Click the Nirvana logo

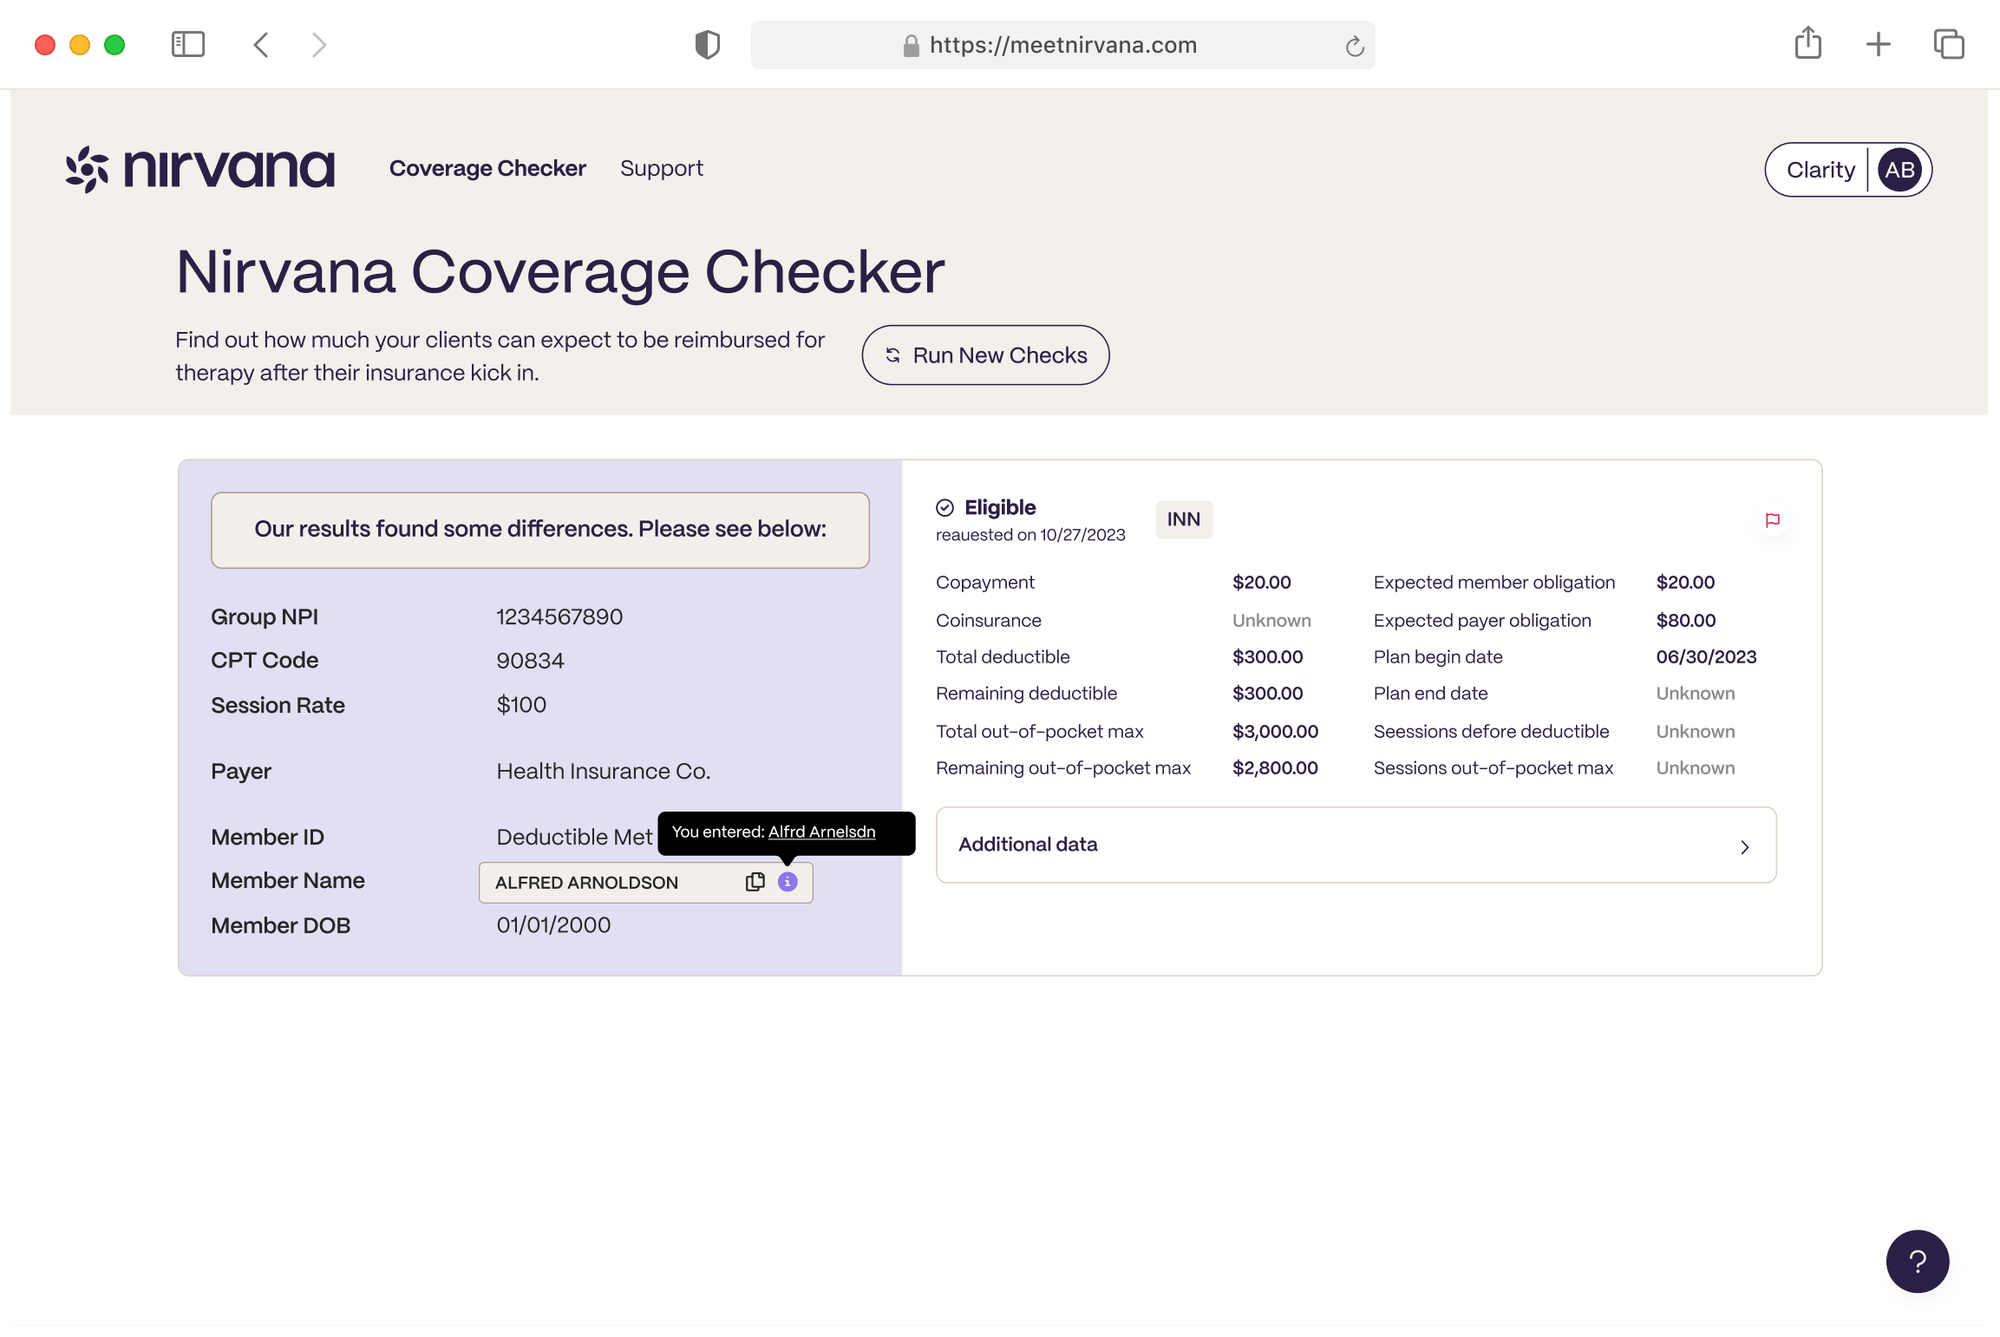coord(200,169)
